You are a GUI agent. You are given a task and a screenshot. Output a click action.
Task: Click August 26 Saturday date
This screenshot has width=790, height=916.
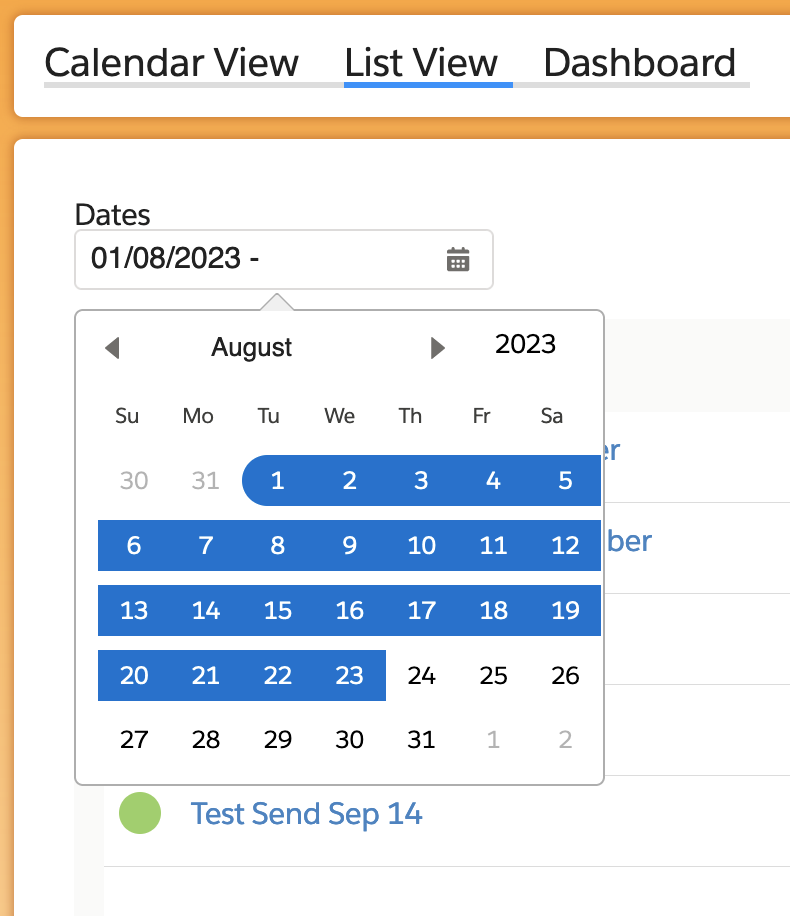565,676
